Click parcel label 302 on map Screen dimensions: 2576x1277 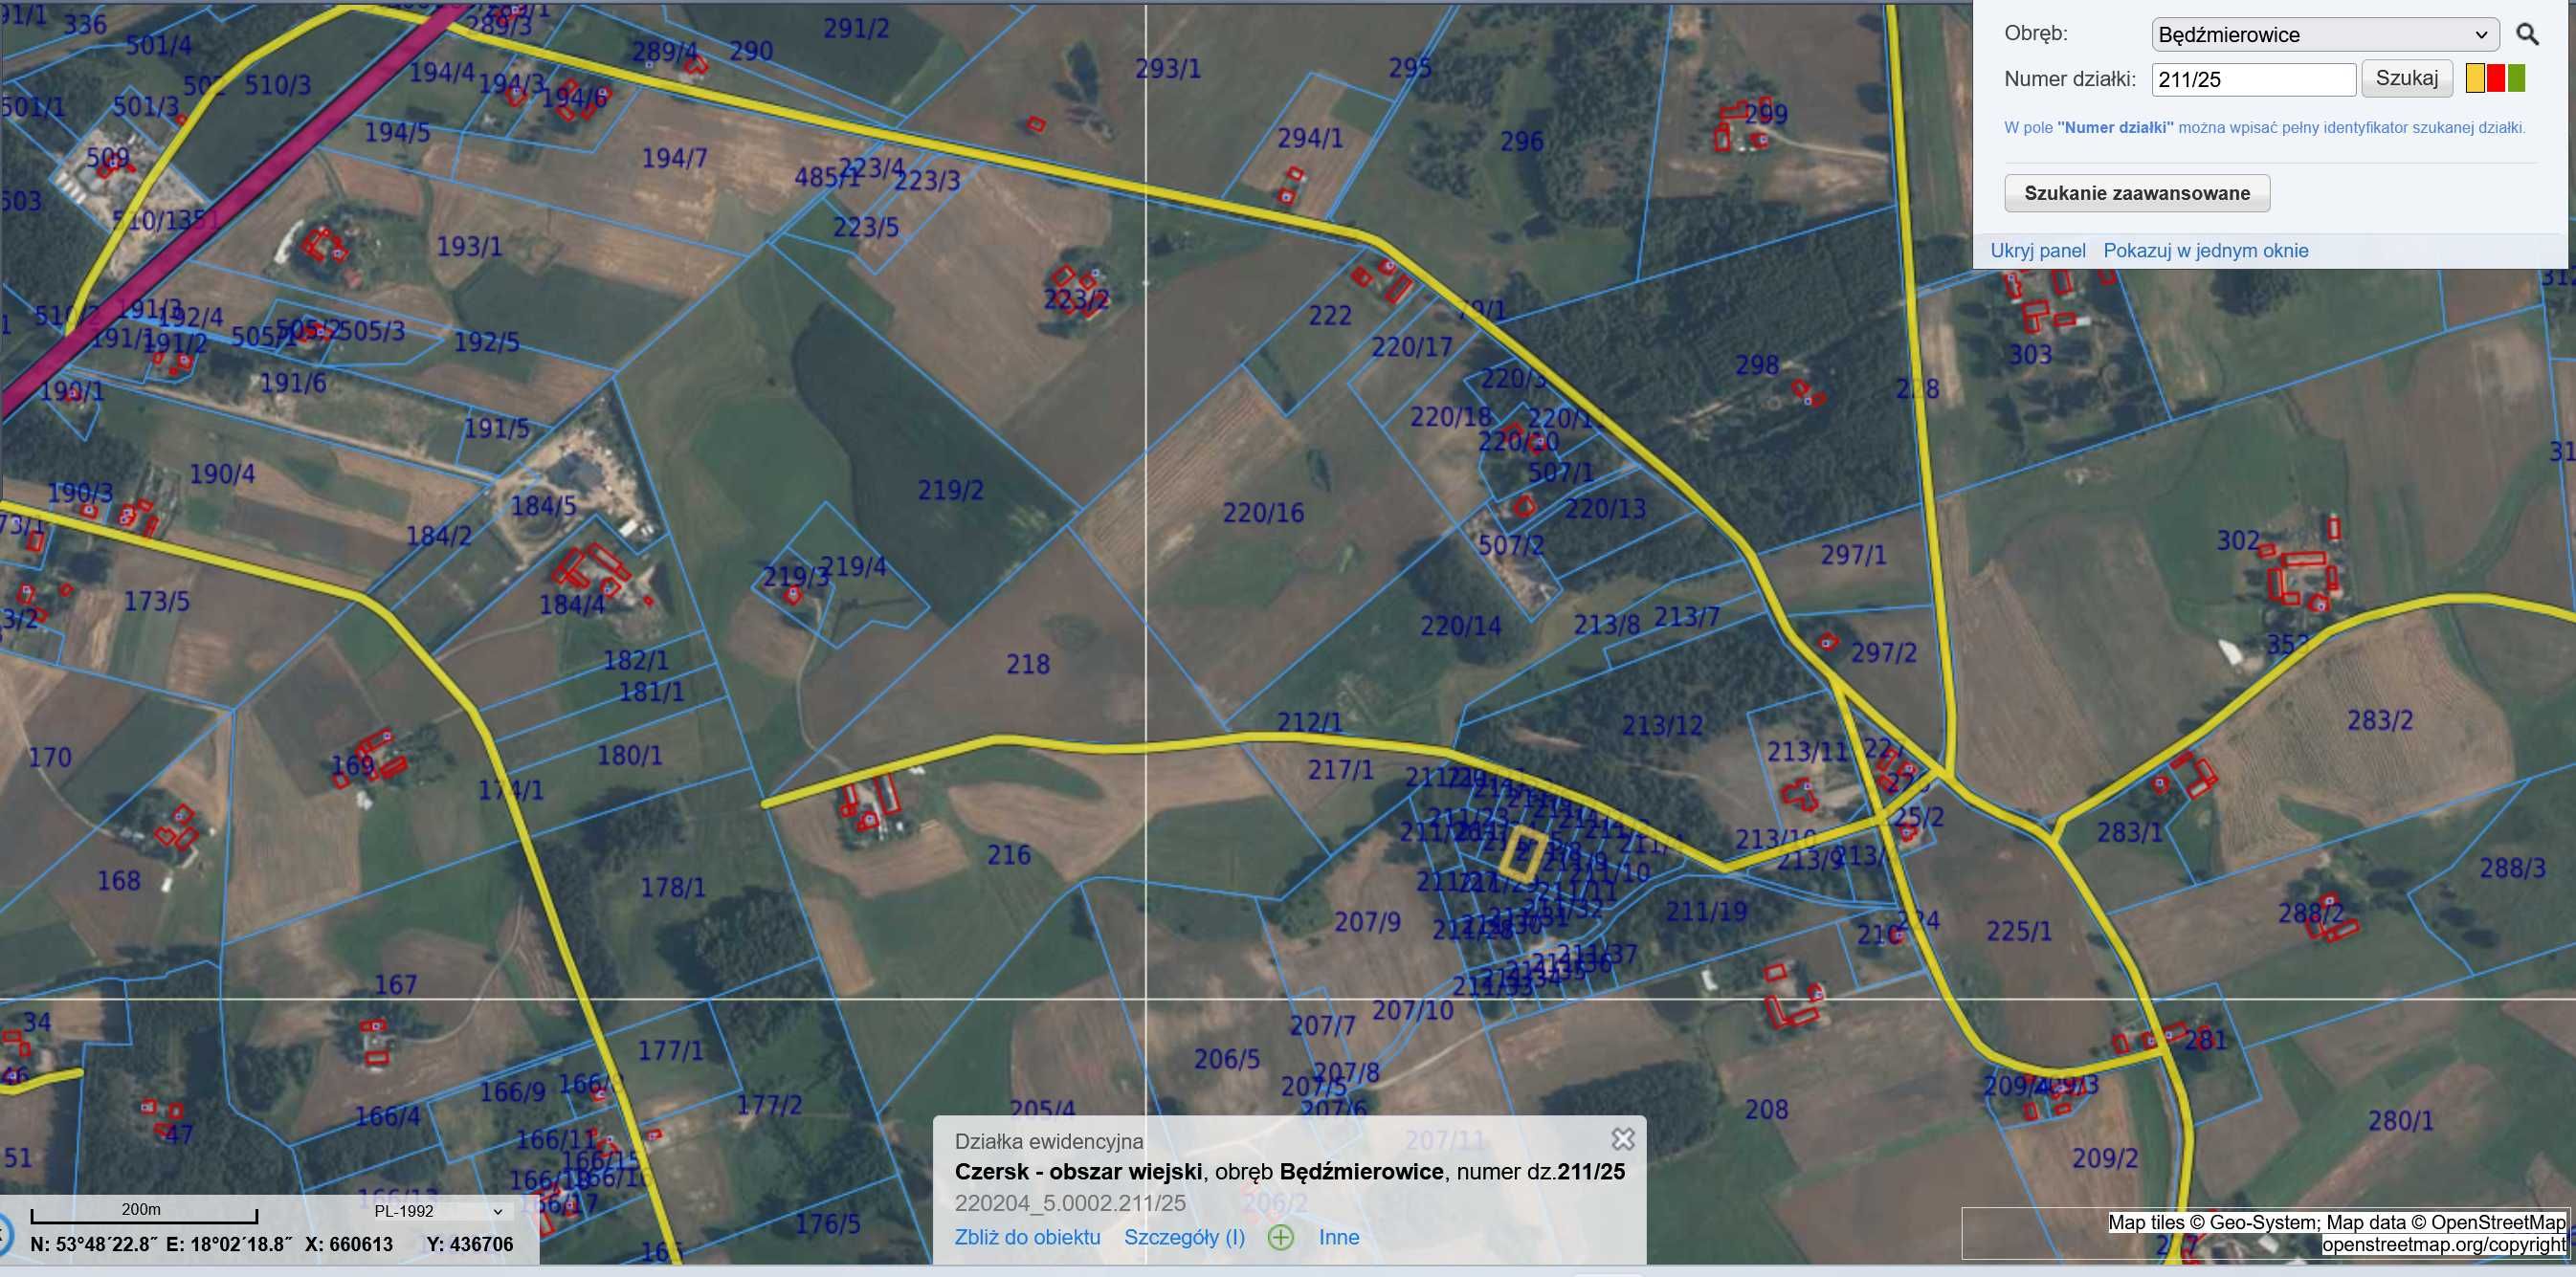(x=2238, y=541)
